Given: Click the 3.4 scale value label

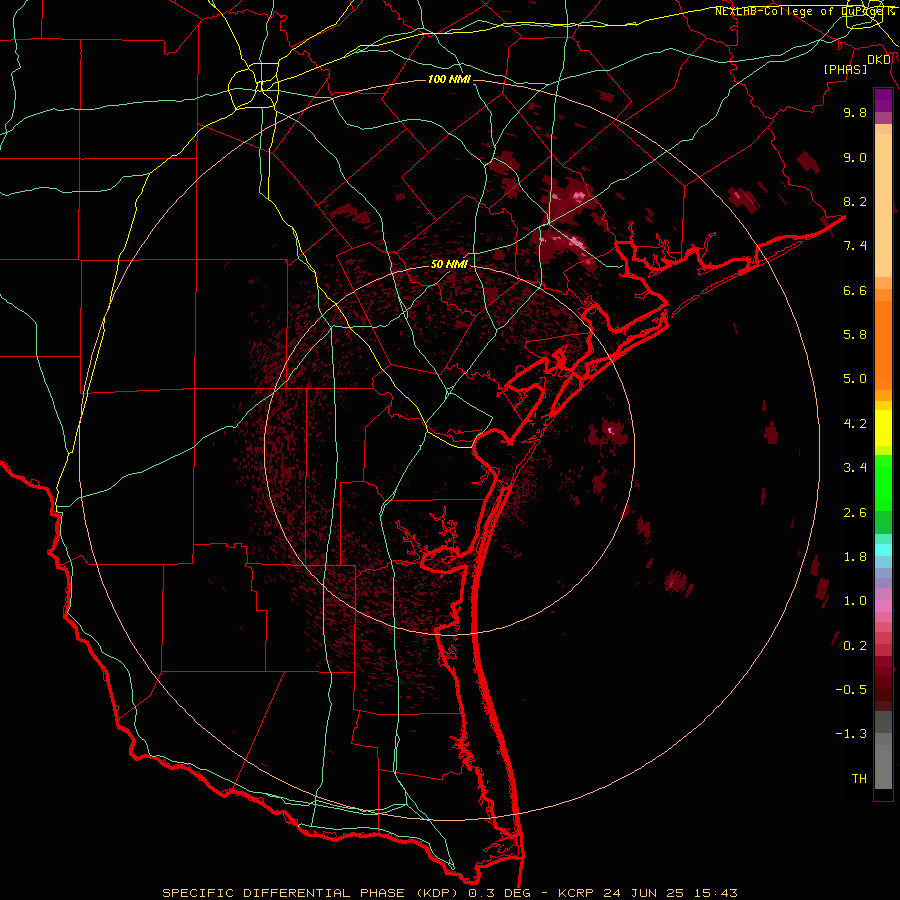Looking at the screenshot, I should (x=855, y=468).
